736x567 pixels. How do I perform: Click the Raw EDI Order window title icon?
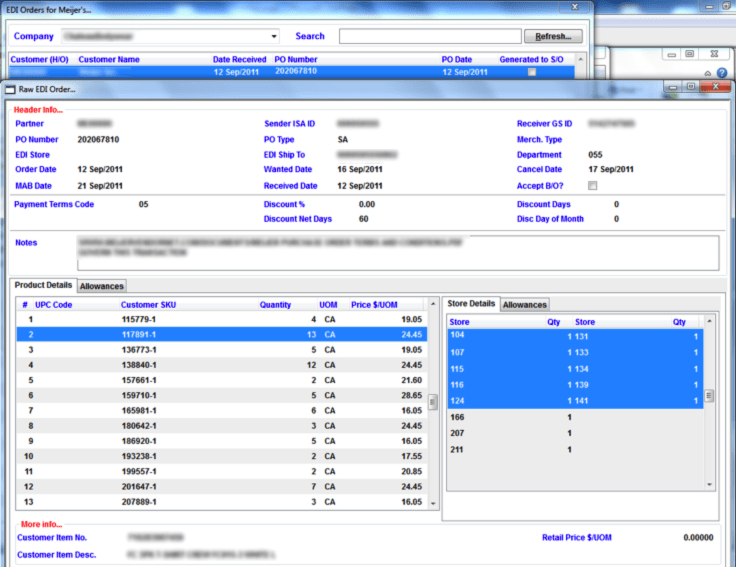[x=12, y=89]
